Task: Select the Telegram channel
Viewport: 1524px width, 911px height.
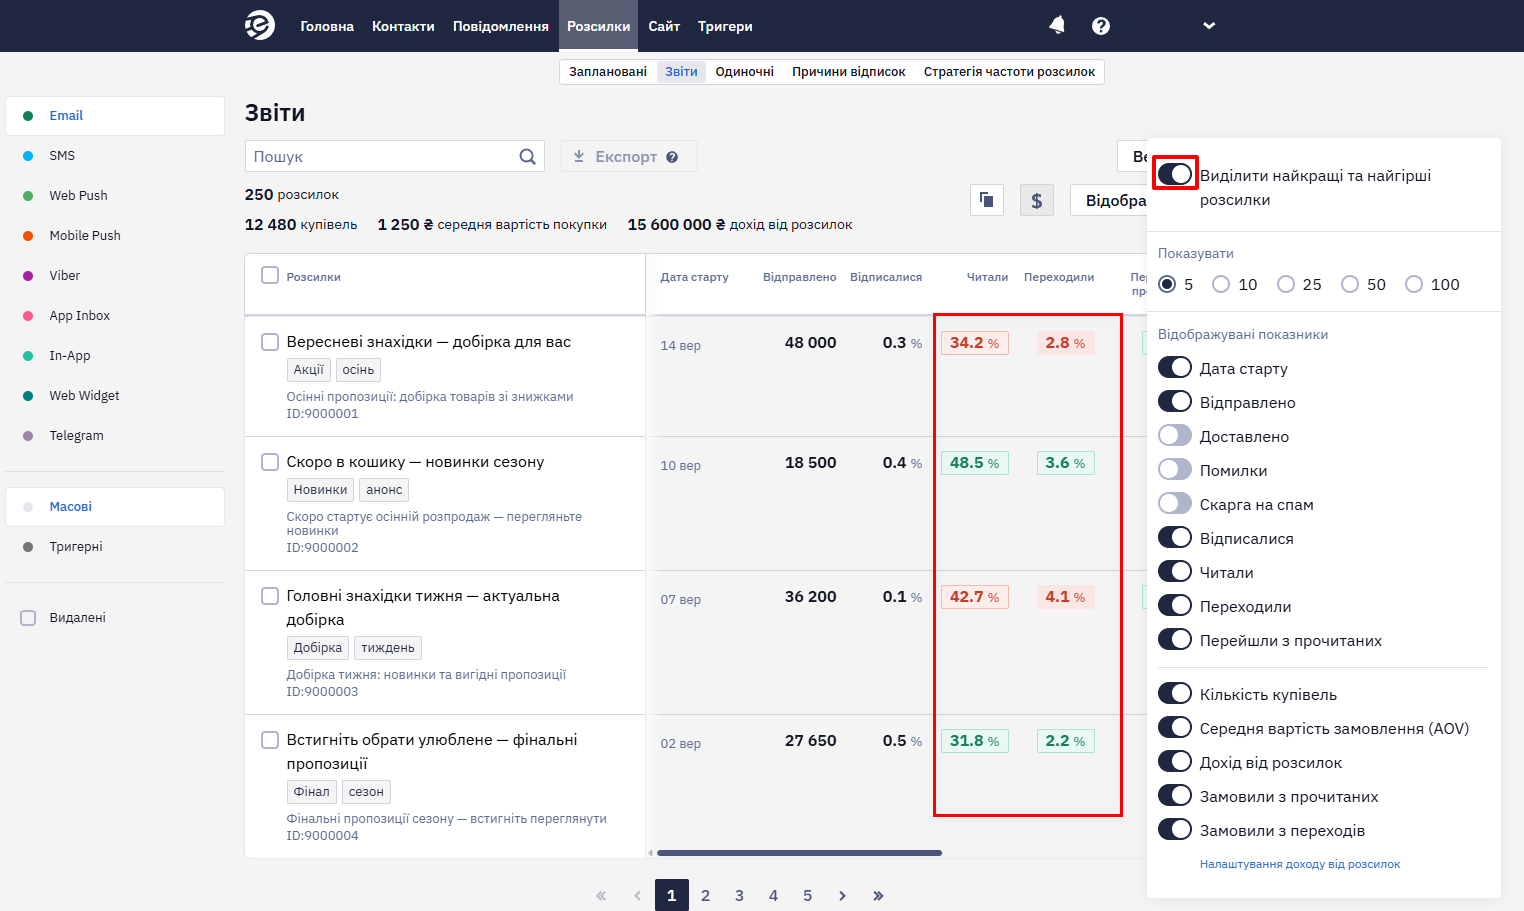Action: (x=77, y=436)
